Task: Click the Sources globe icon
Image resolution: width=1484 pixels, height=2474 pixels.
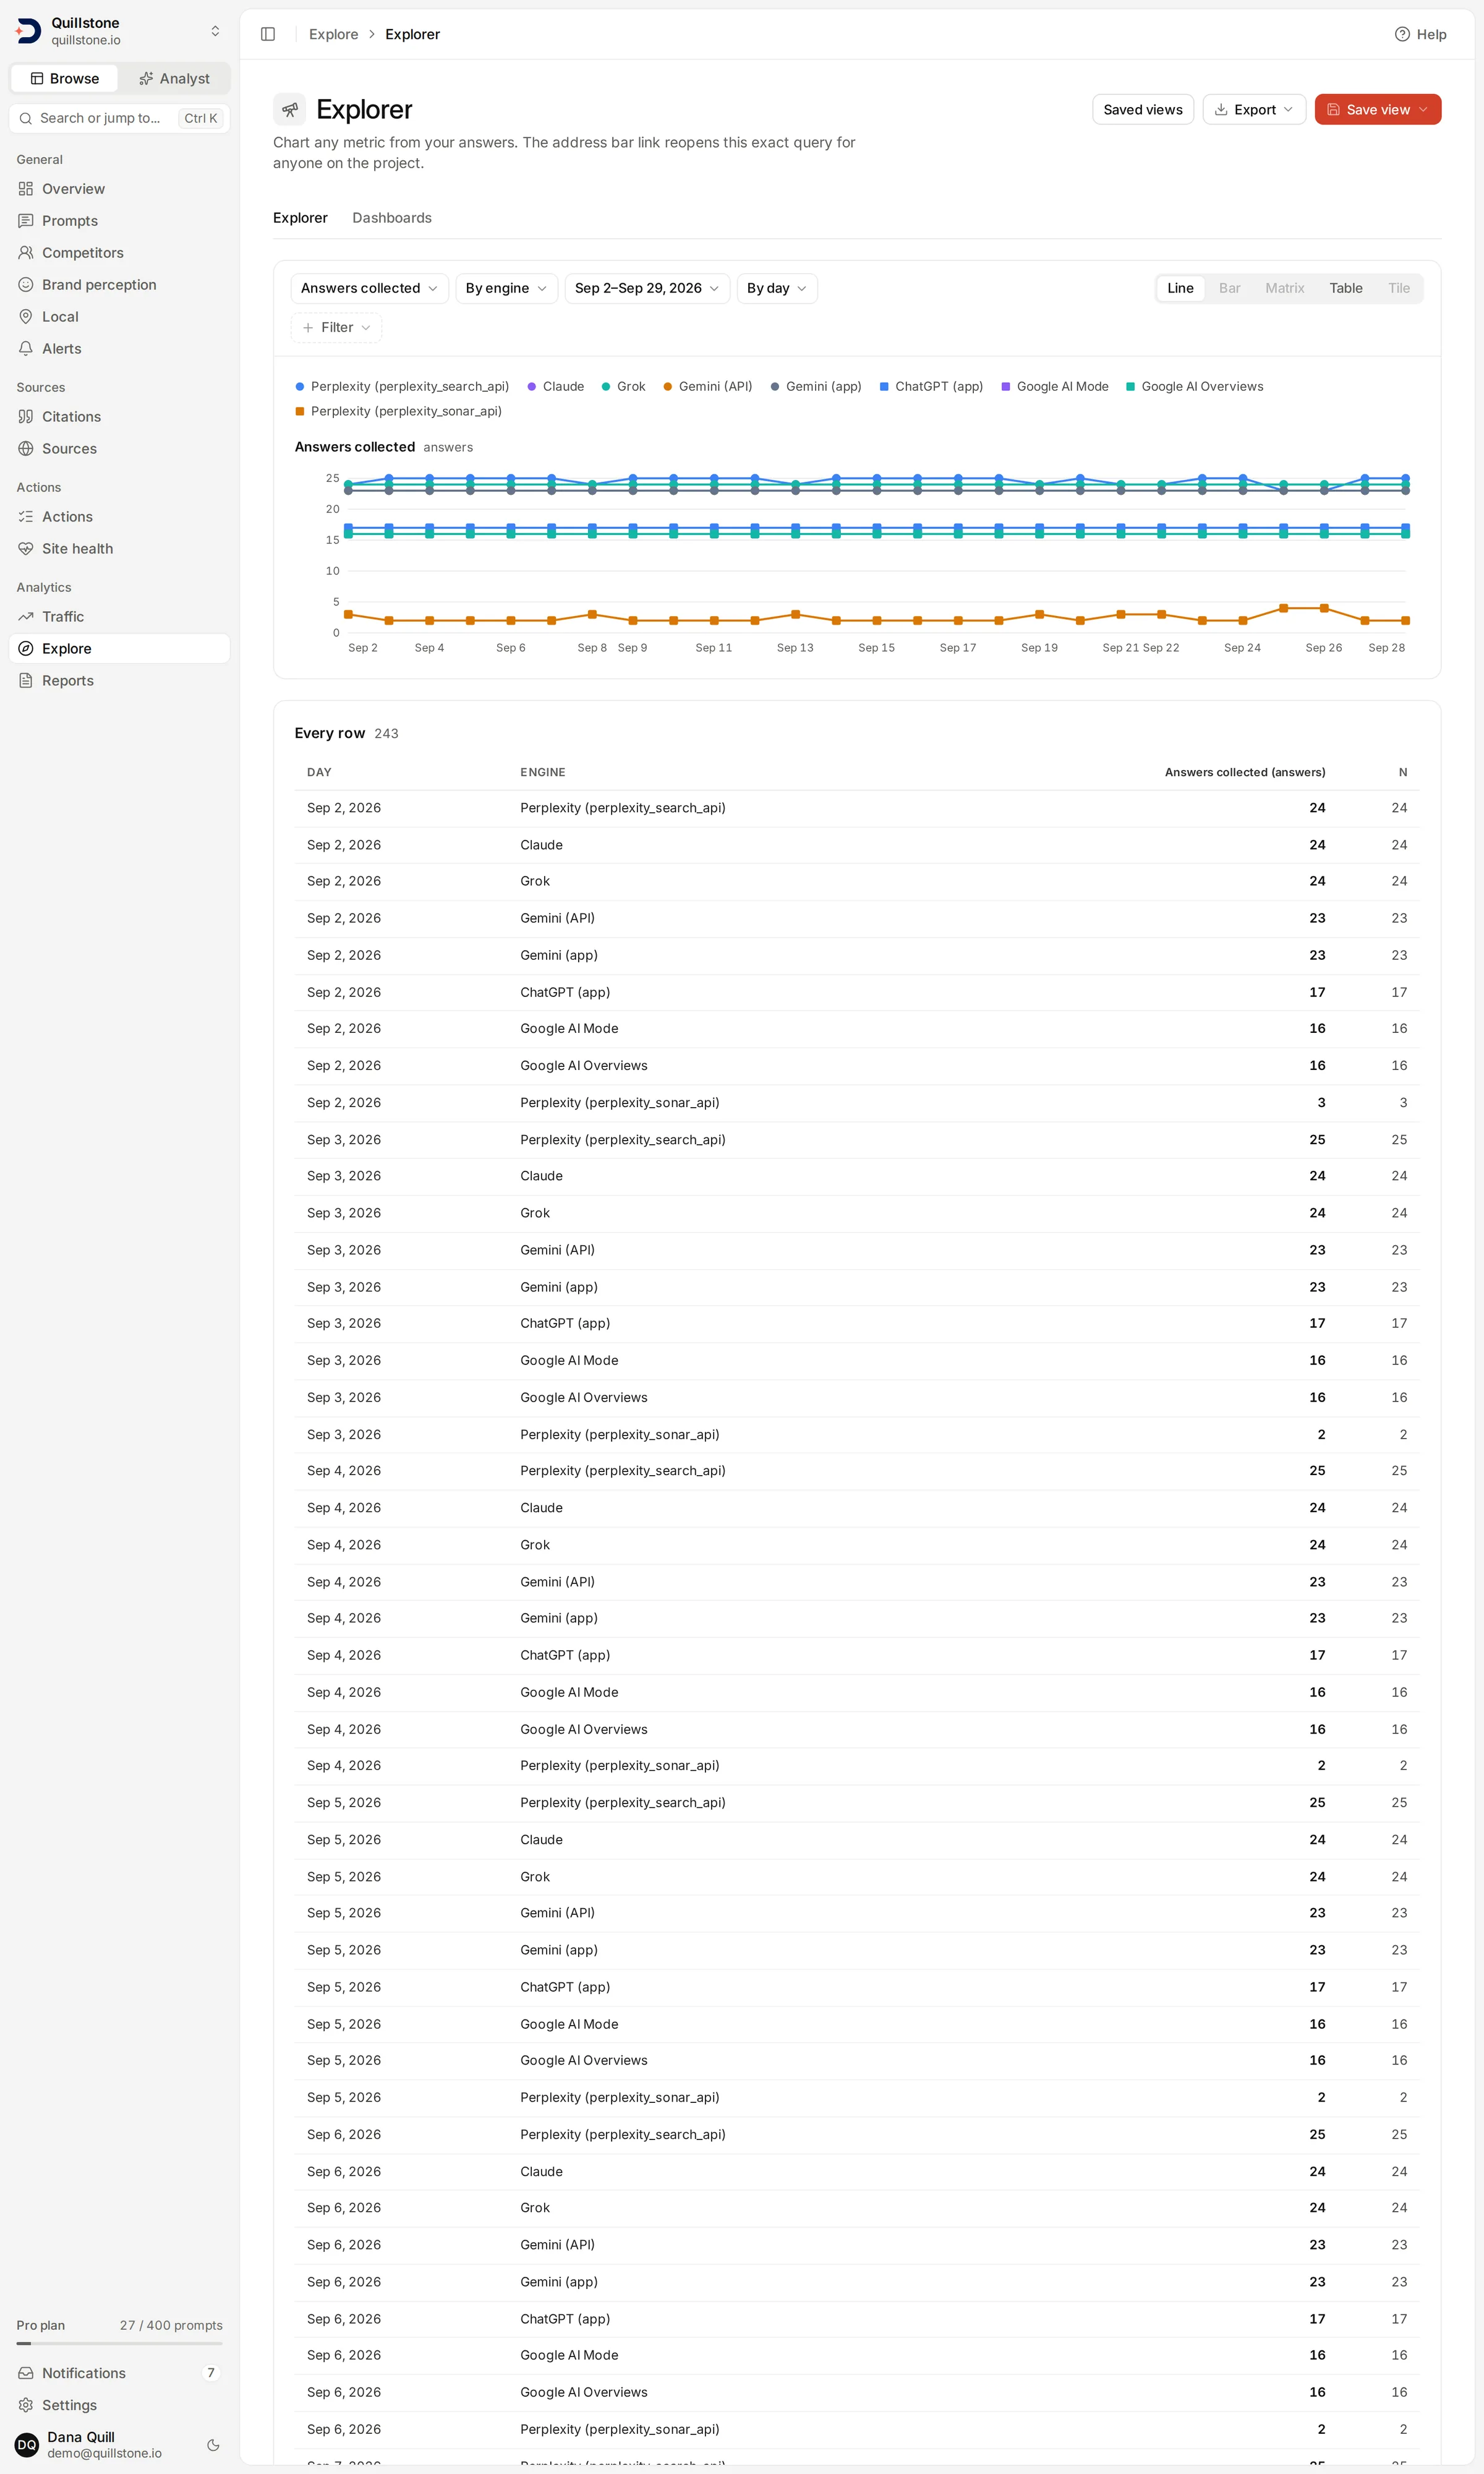Action: (x=26, y=449)
